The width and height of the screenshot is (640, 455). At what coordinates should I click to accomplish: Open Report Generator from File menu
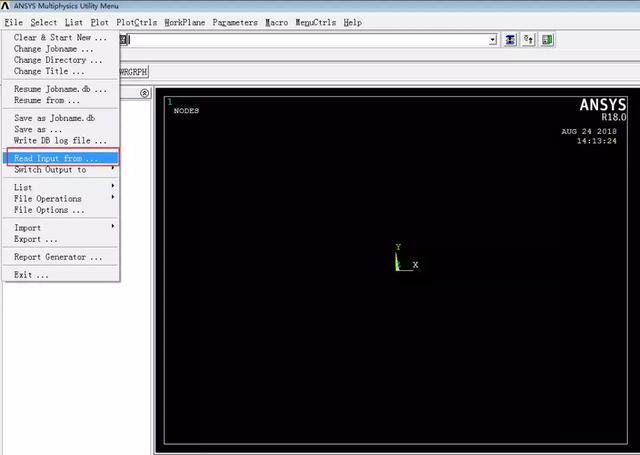(60, 257)
